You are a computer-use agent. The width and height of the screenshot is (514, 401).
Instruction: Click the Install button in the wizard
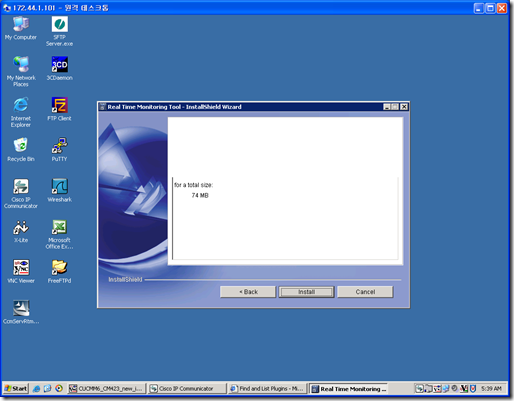click(x=306, y=292)
